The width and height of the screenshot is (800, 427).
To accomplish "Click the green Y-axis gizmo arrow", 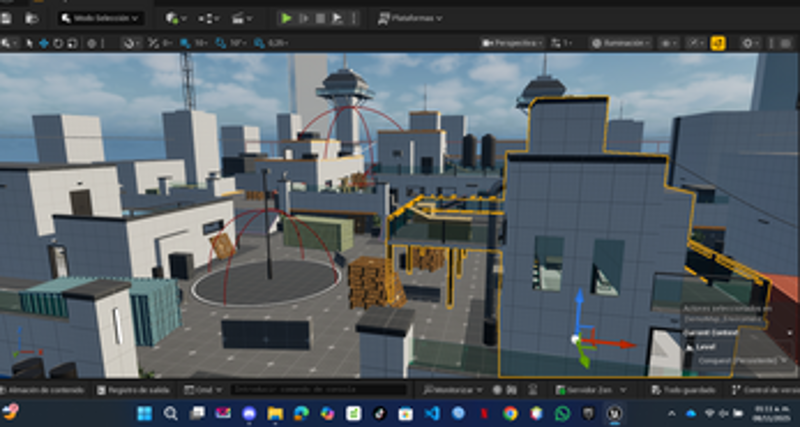I will [584, 358].
